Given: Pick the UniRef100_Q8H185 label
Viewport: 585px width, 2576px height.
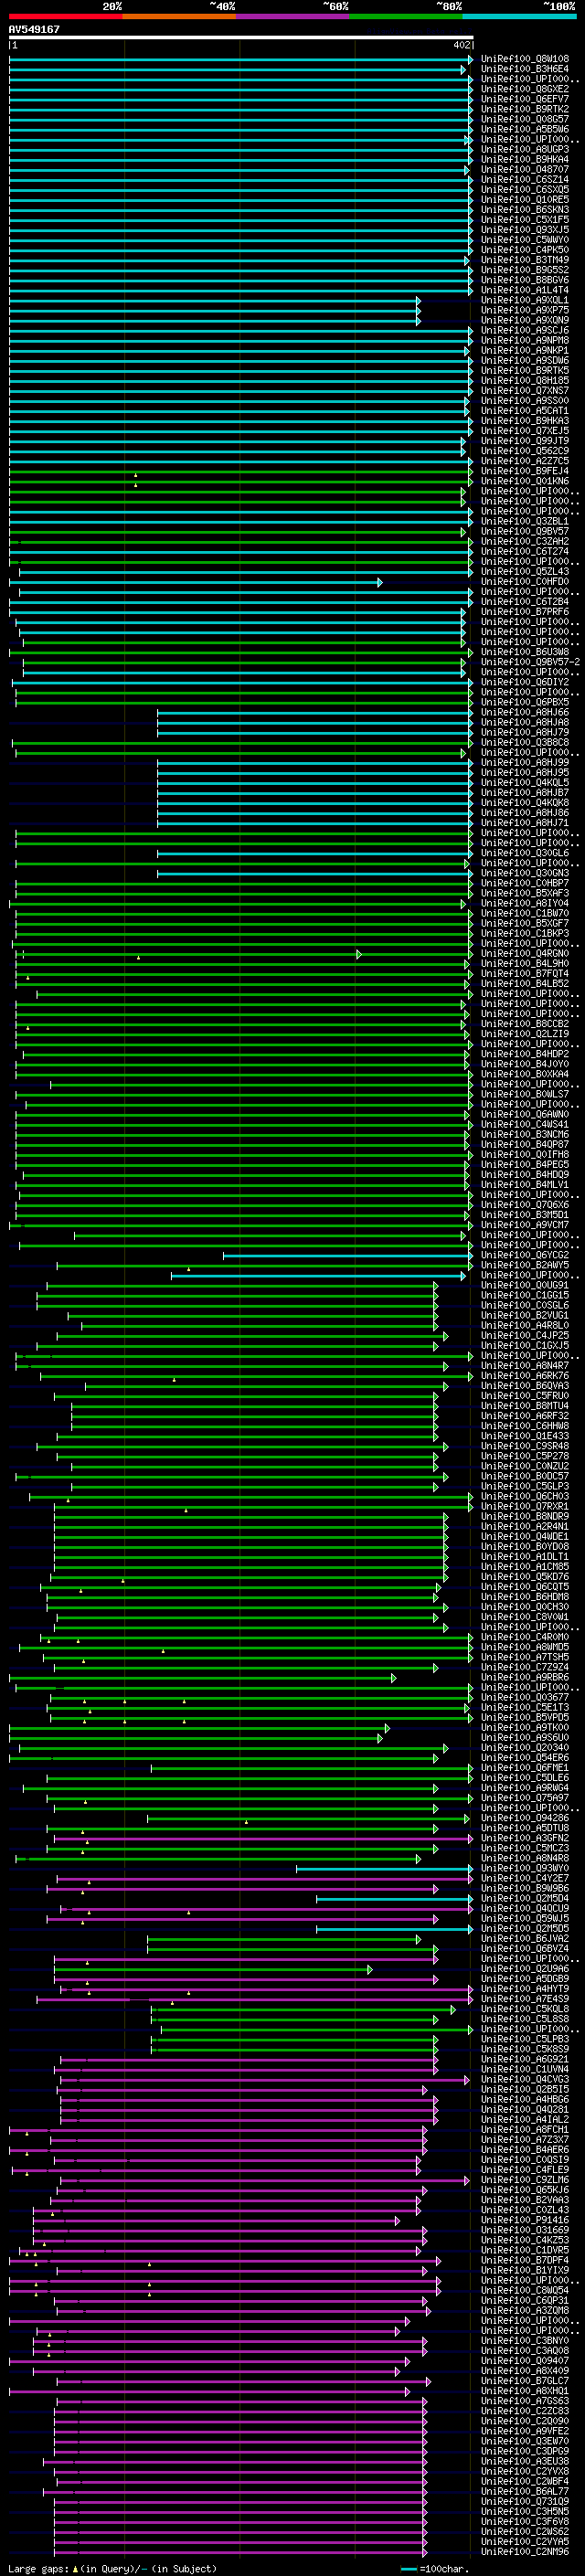Looking at the screenshot, I should (x=524, y=380).
